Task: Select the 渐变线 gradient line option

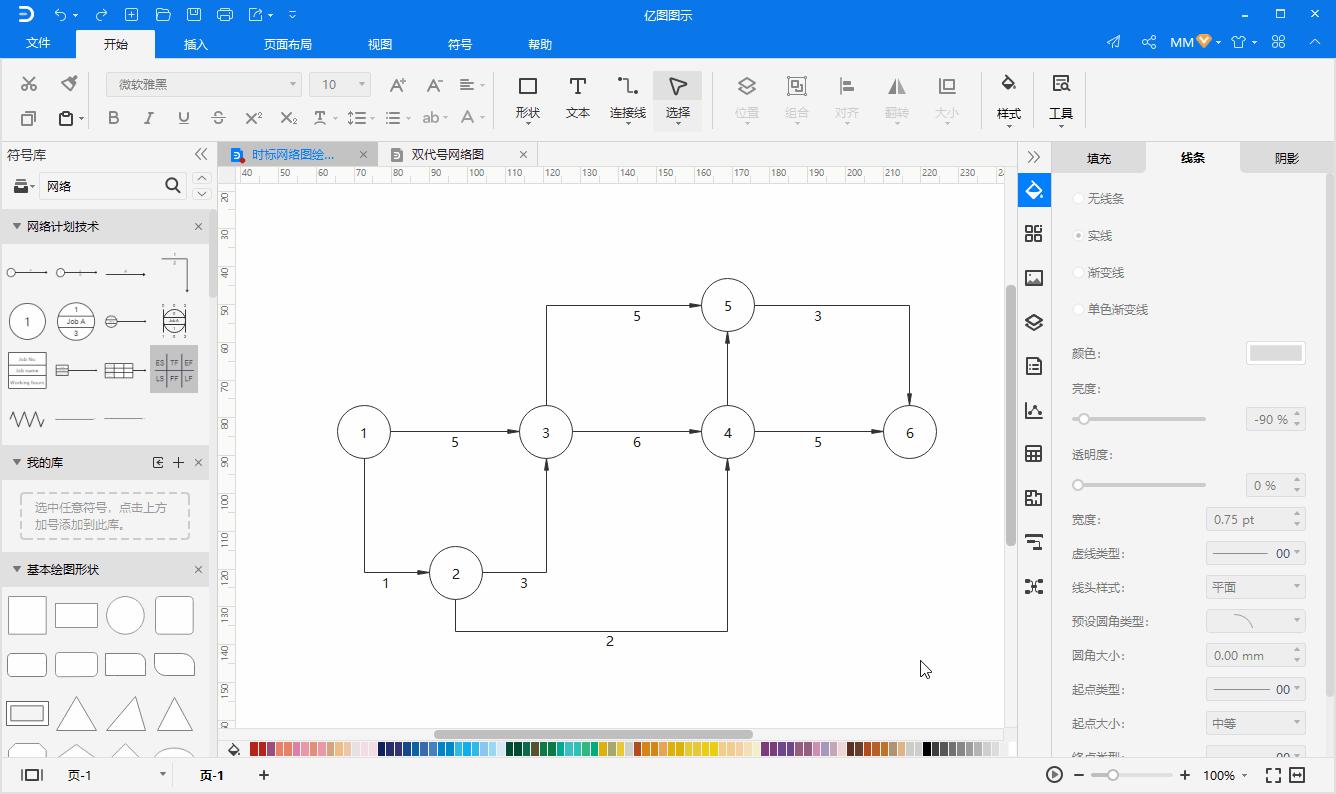Action: 1098,273
